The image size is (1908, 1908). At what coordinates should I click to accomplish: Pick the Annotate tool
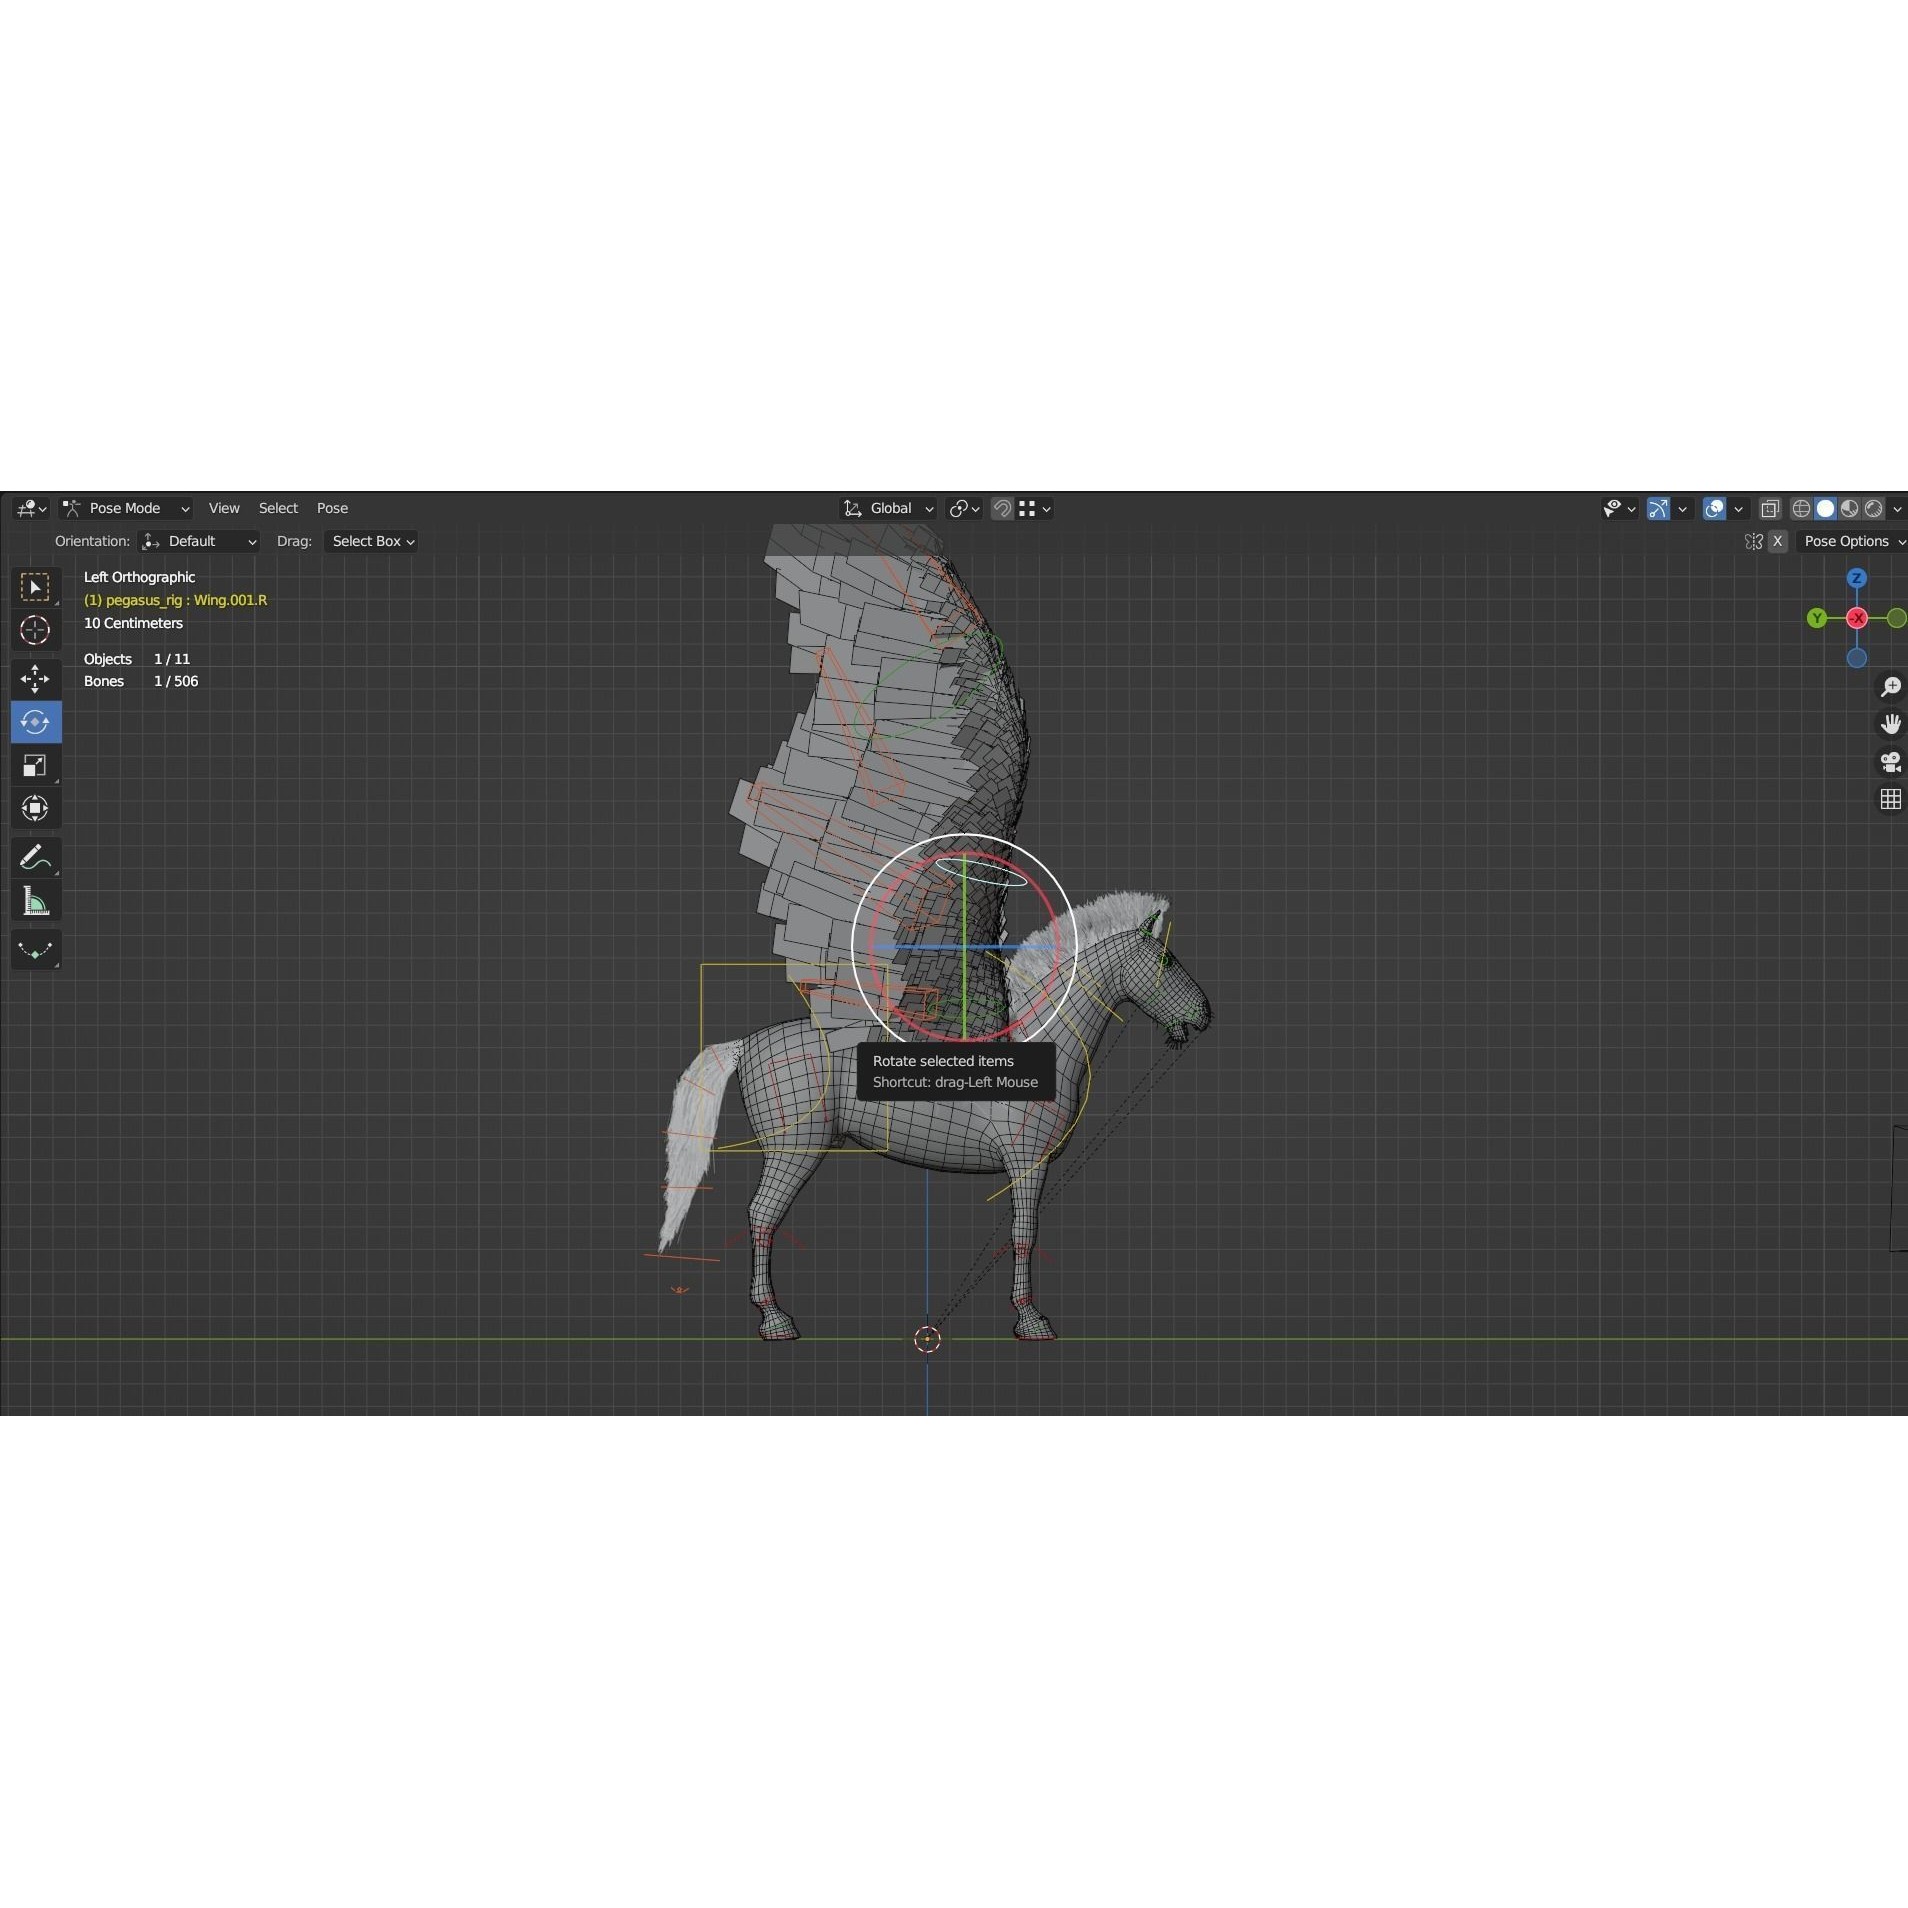click(35, 856)
